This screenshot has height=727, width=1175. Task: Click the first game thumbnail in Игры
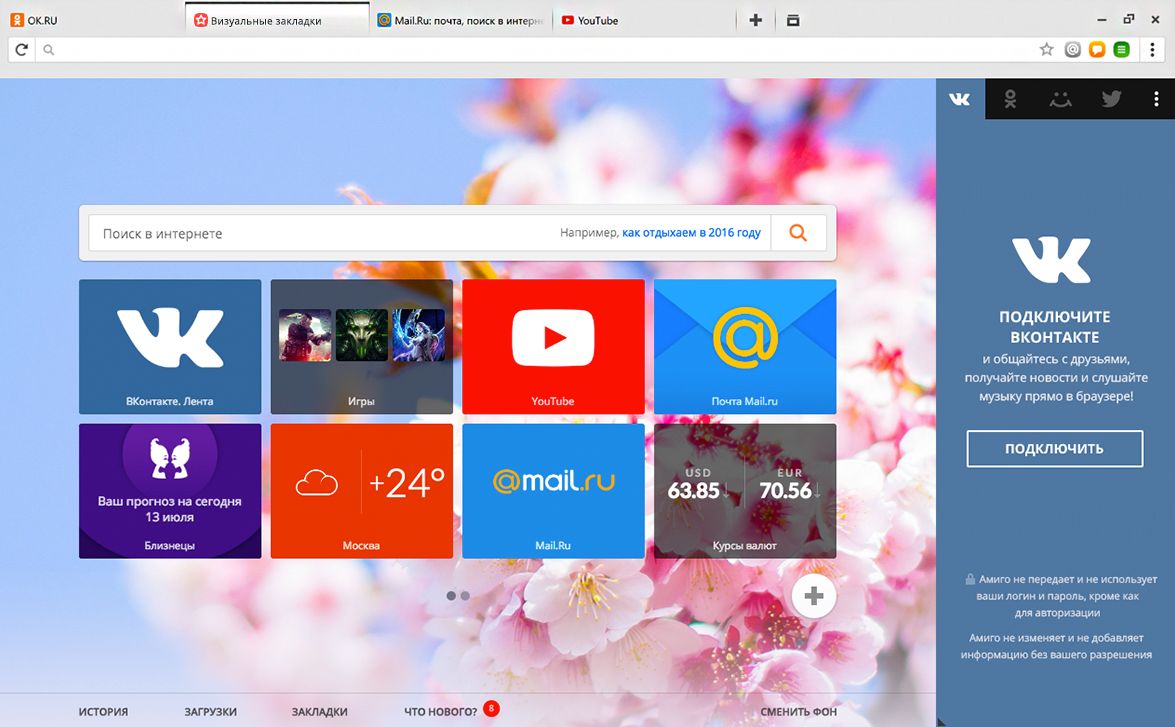tap(305, 335)
